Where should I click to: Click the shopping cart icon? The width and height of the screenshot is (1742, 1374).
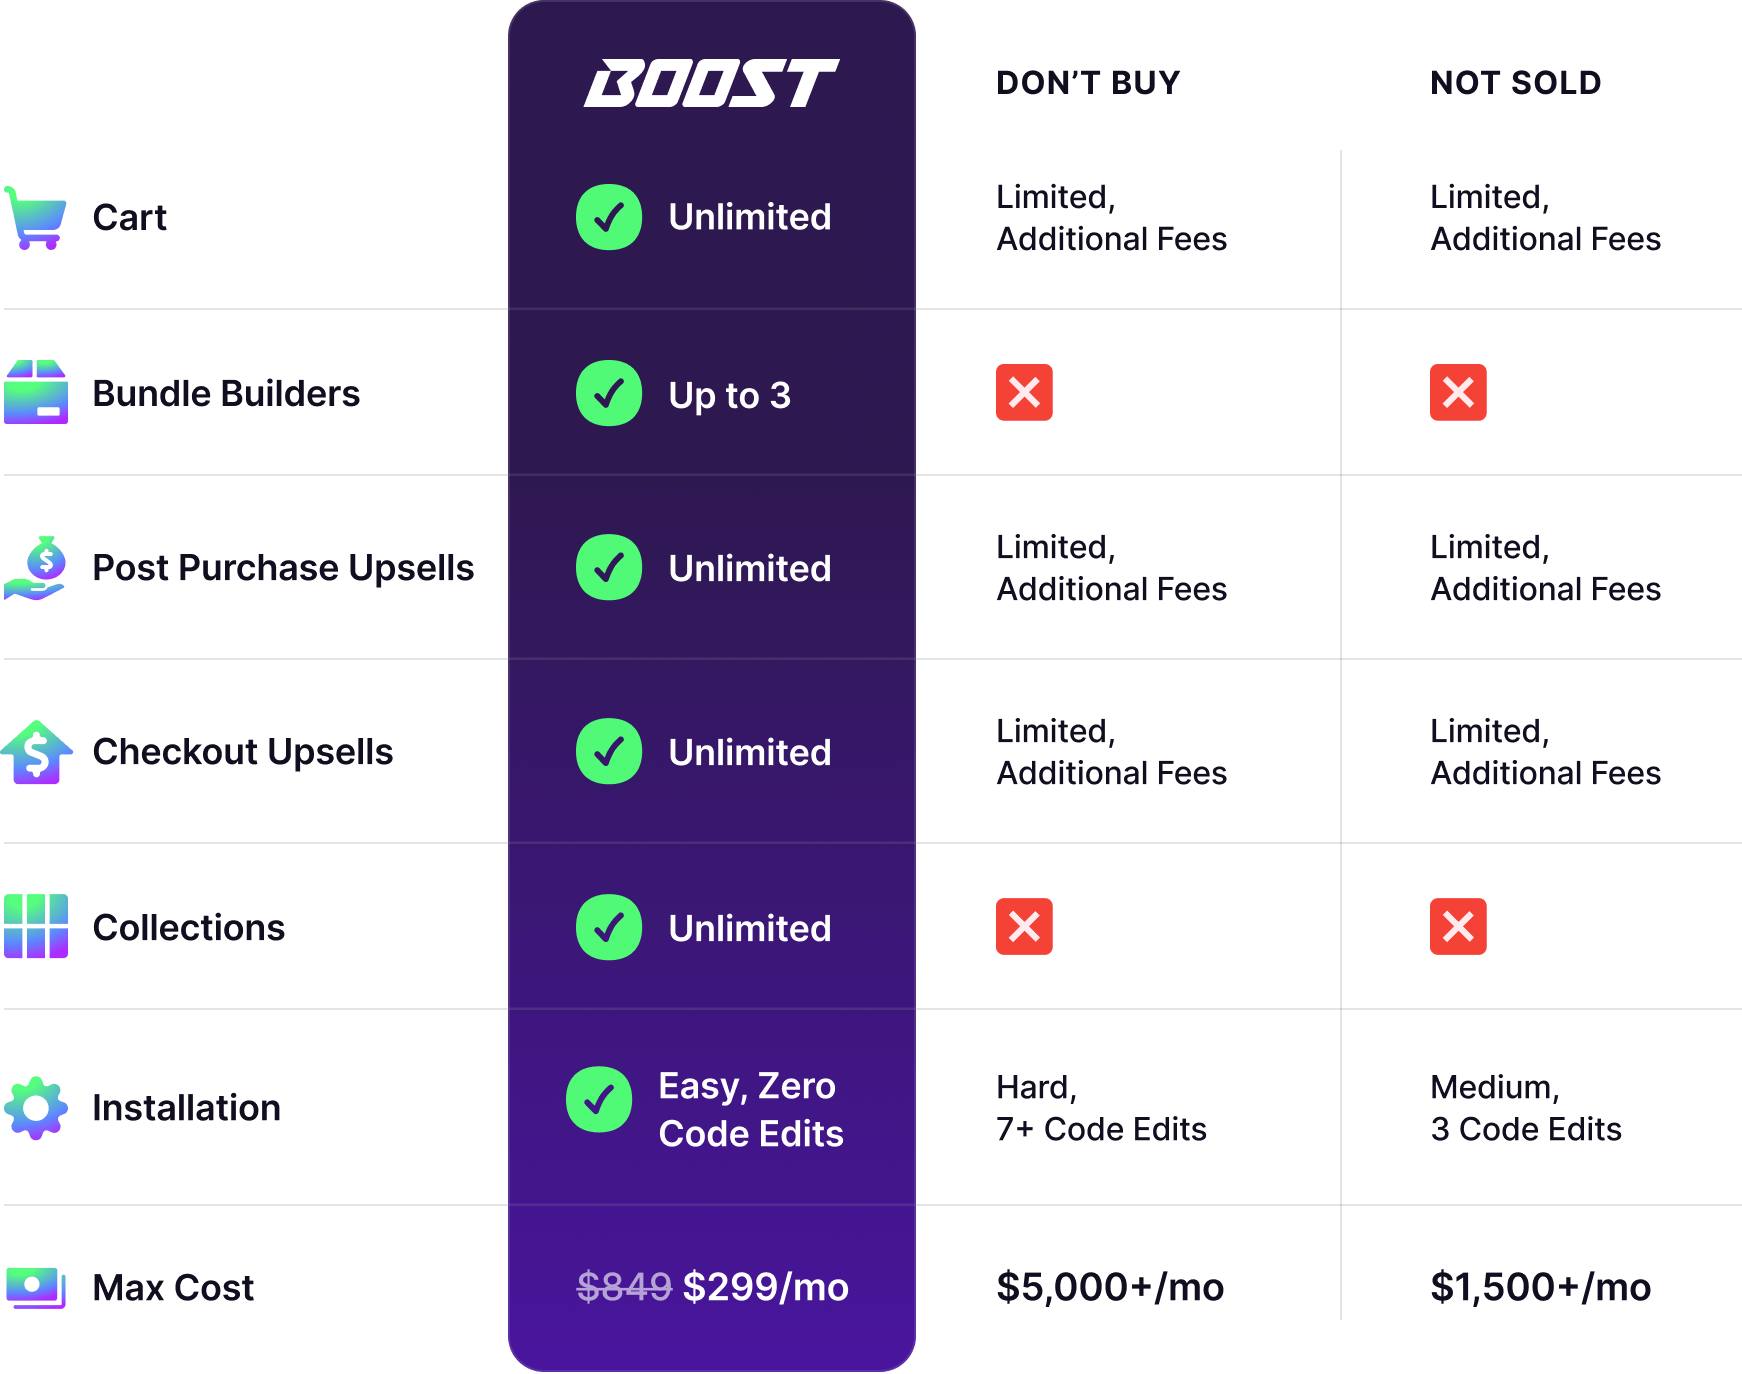click(36, 217)
